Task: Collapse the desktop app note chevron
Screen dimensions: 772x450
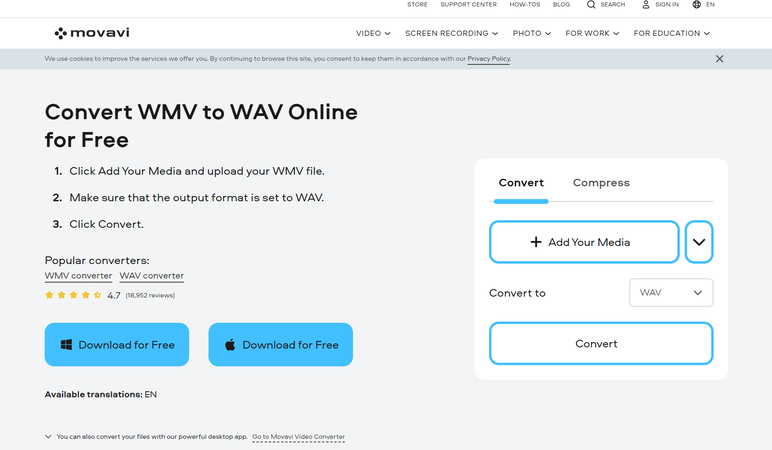Action: (48, 436)
